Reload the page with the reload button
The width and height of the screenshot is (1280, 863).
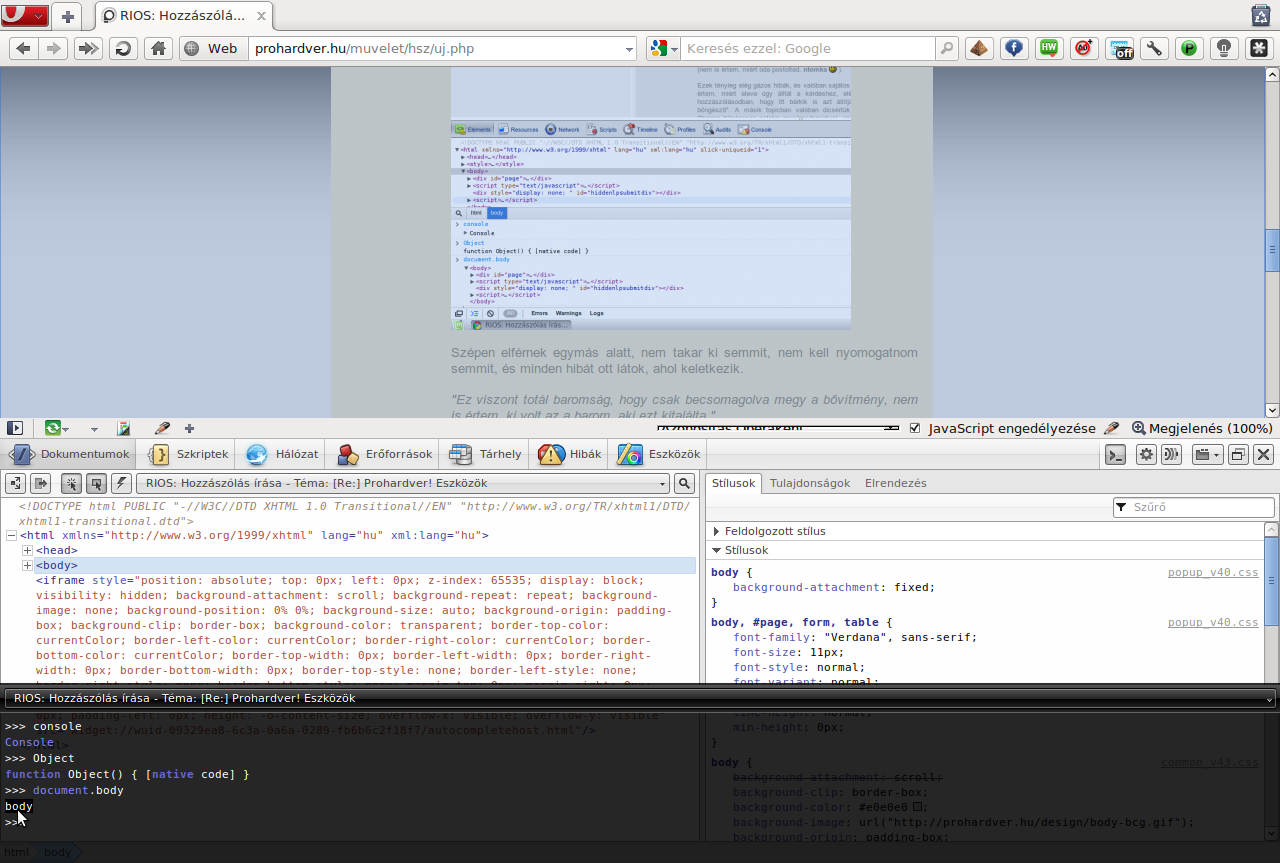[x=123, y=48]
